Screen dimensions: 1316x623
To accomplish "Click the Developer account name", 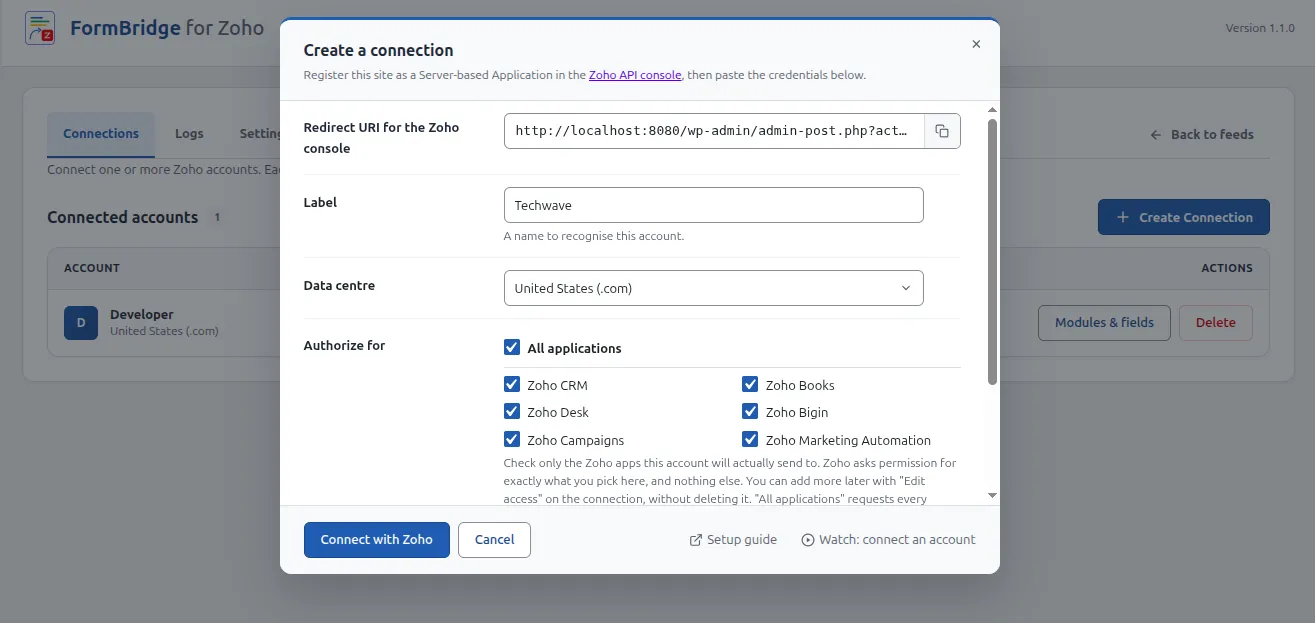I will (142, 314).
